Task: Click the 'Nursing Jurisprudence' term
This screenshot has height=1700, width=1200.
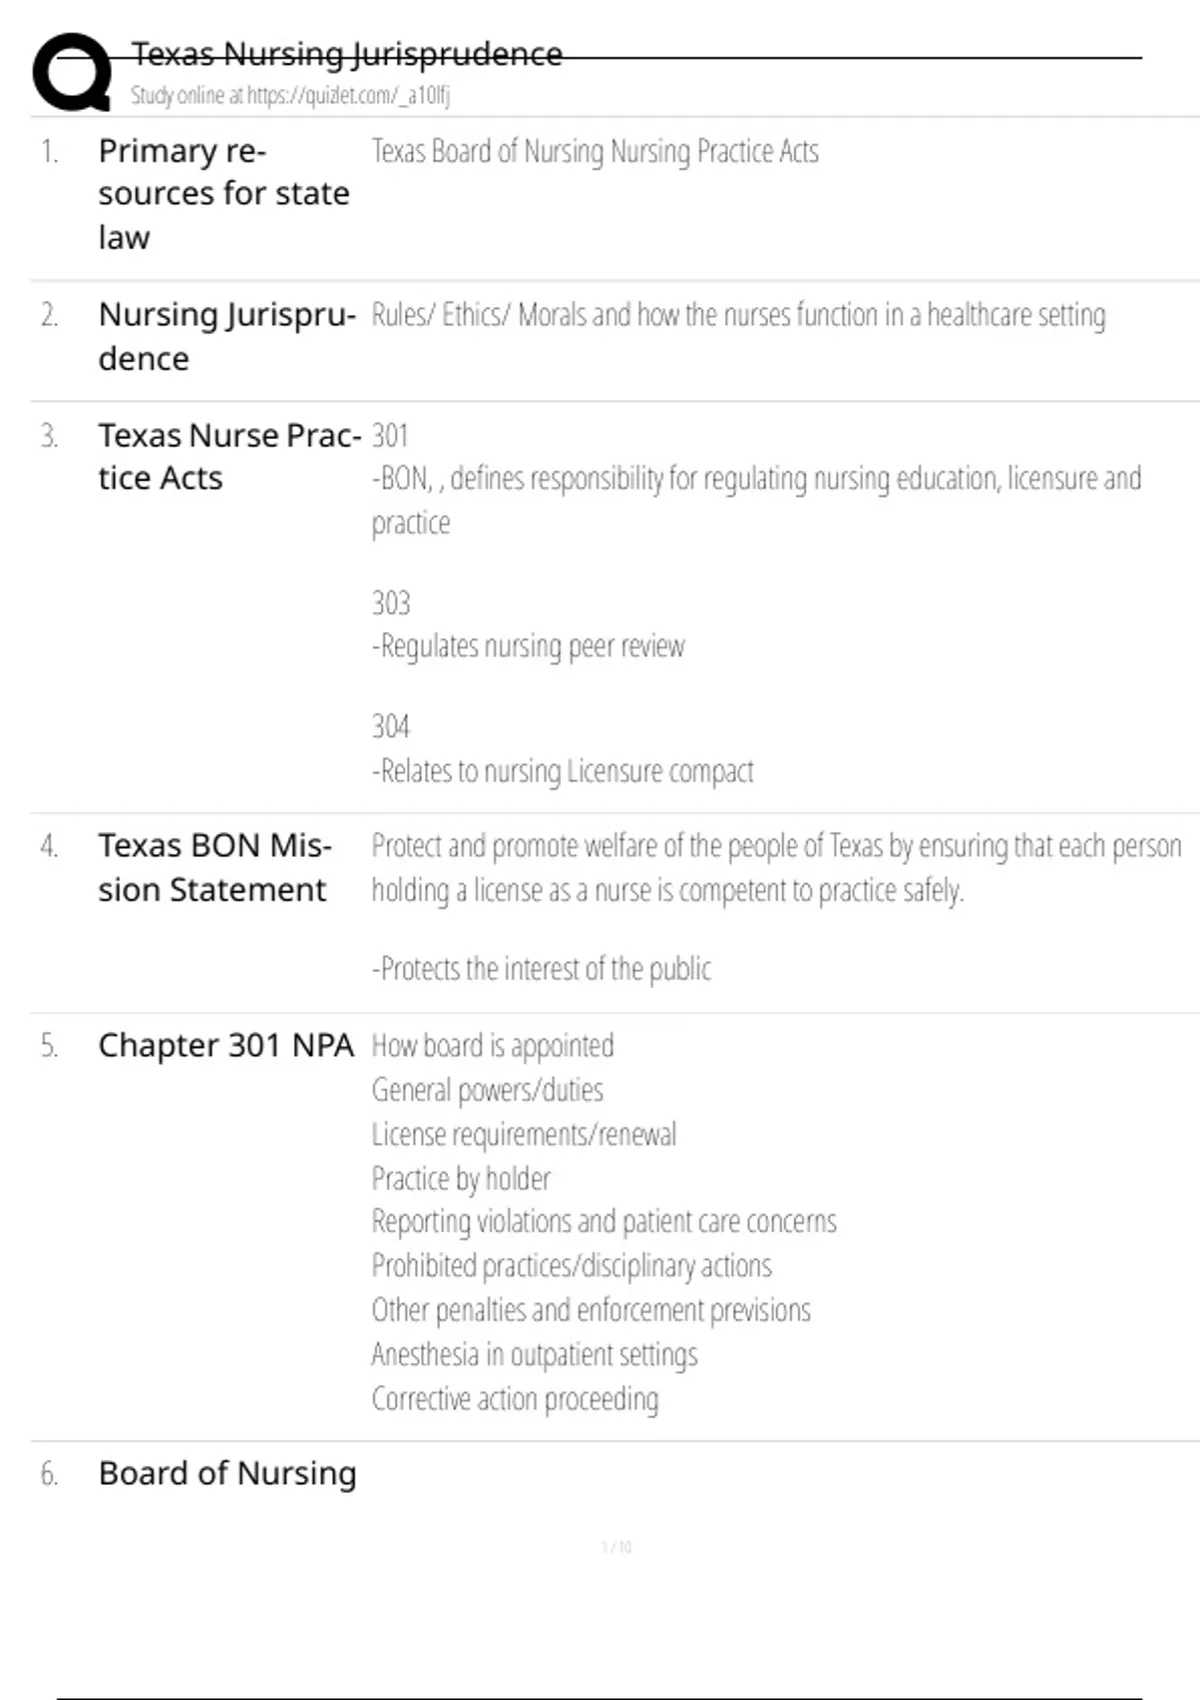Action: tap(226, 336)
